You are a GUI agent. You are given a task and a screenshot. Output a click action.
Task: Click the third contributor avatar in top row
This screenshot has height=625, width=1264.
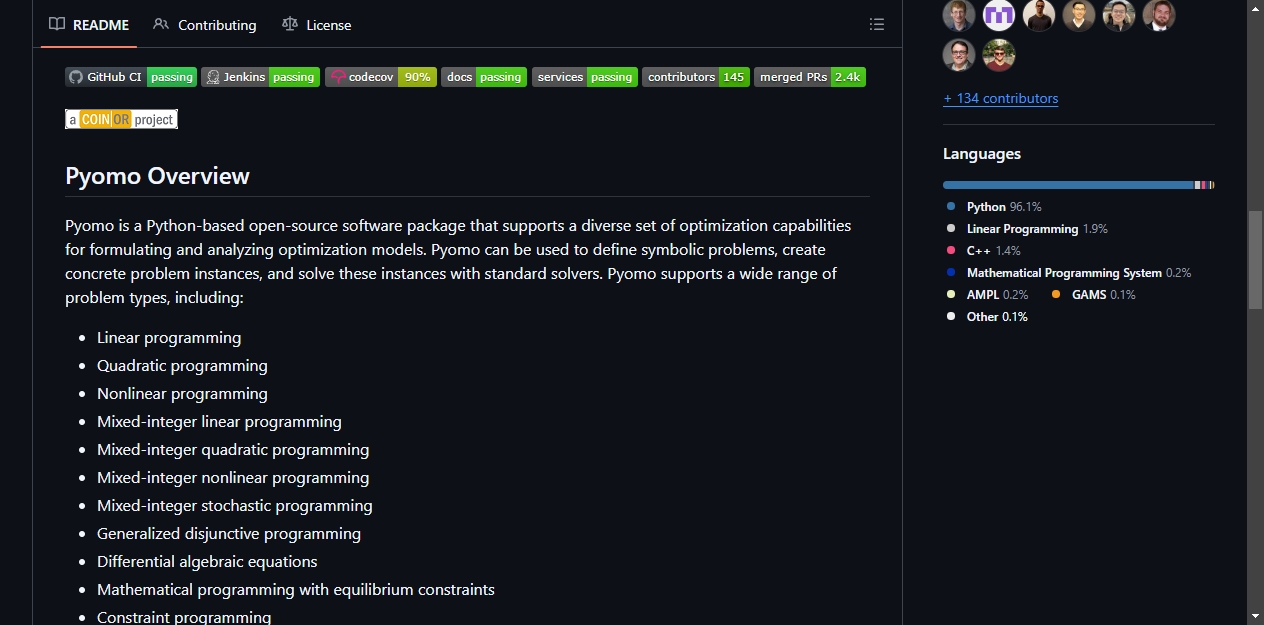click(x=1039, y=15)
